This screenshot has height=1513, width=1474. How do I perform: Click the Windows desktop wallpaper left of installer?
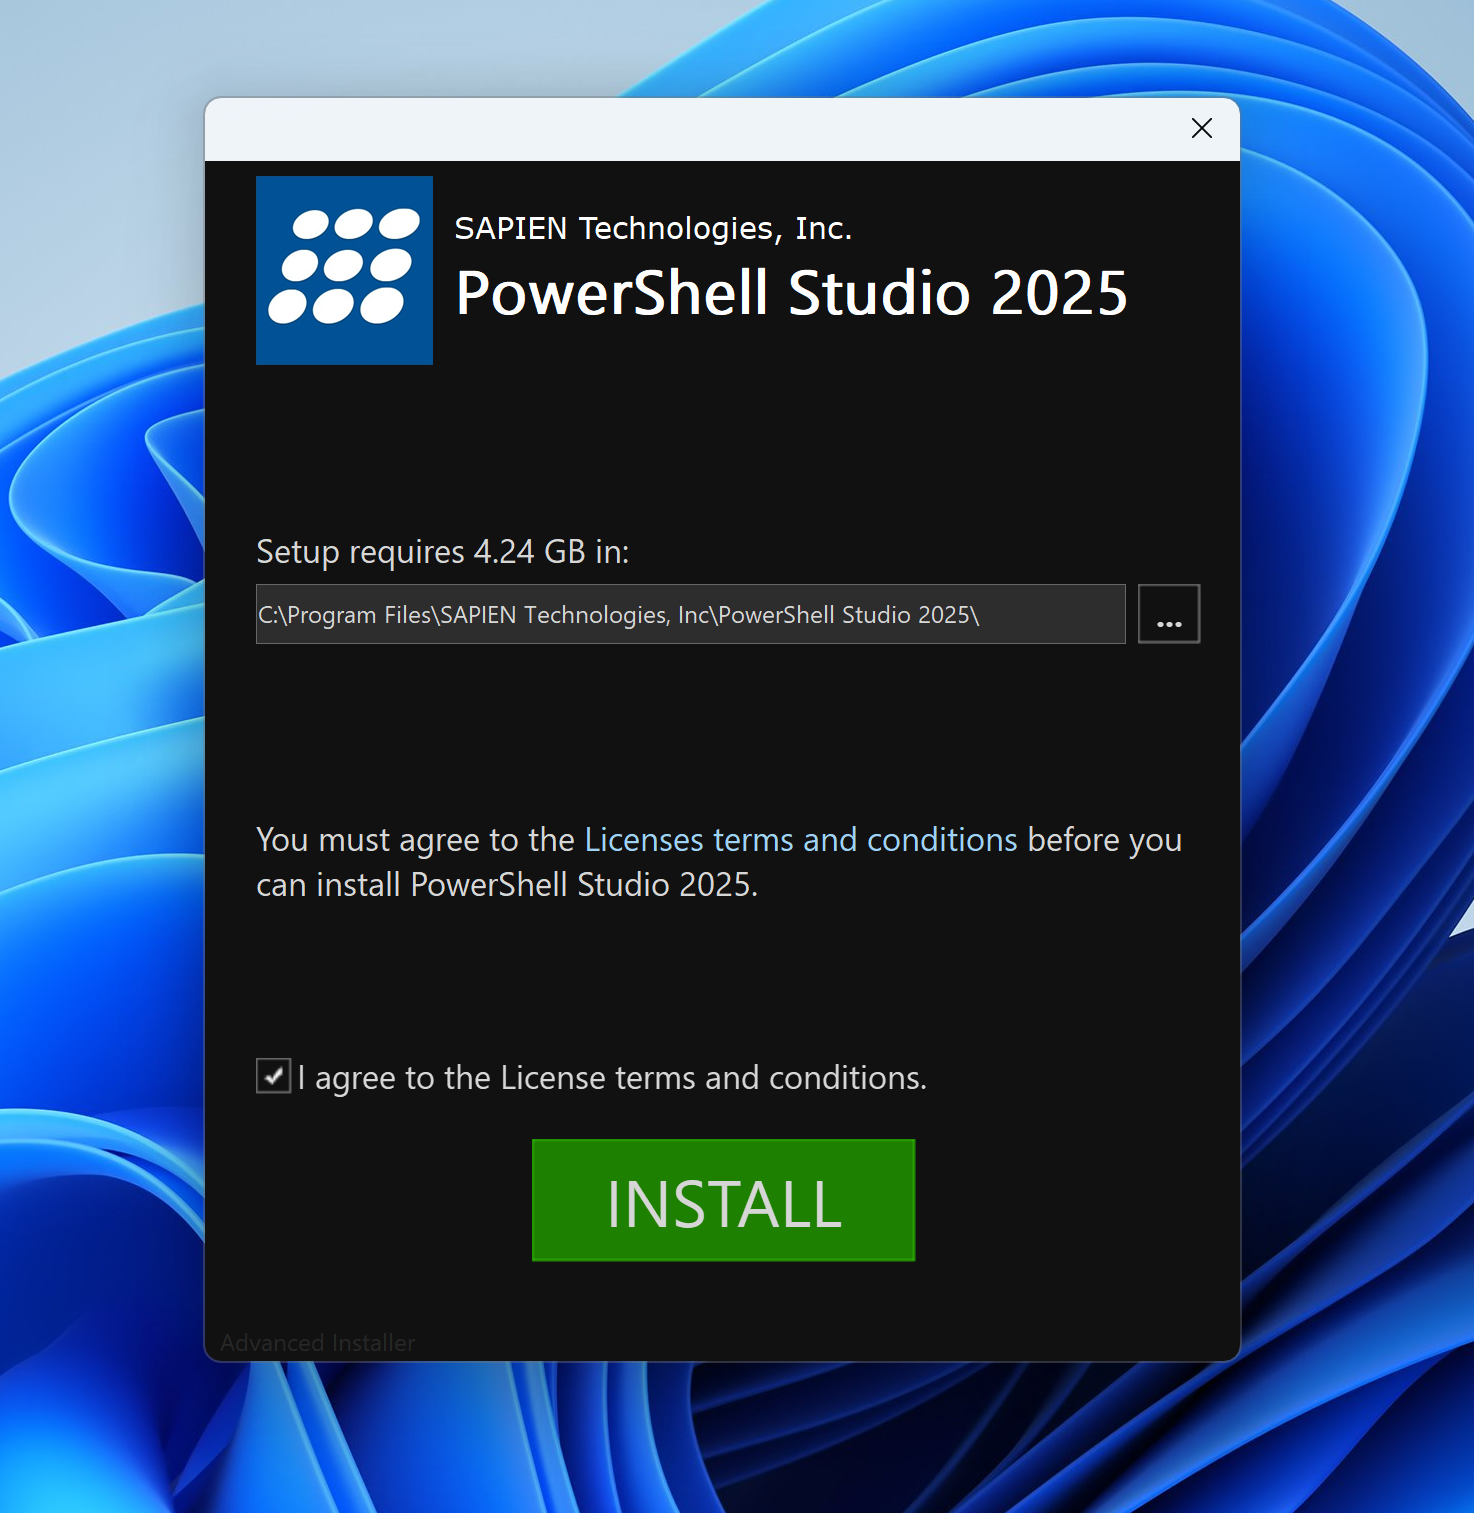tap(100, 700)
